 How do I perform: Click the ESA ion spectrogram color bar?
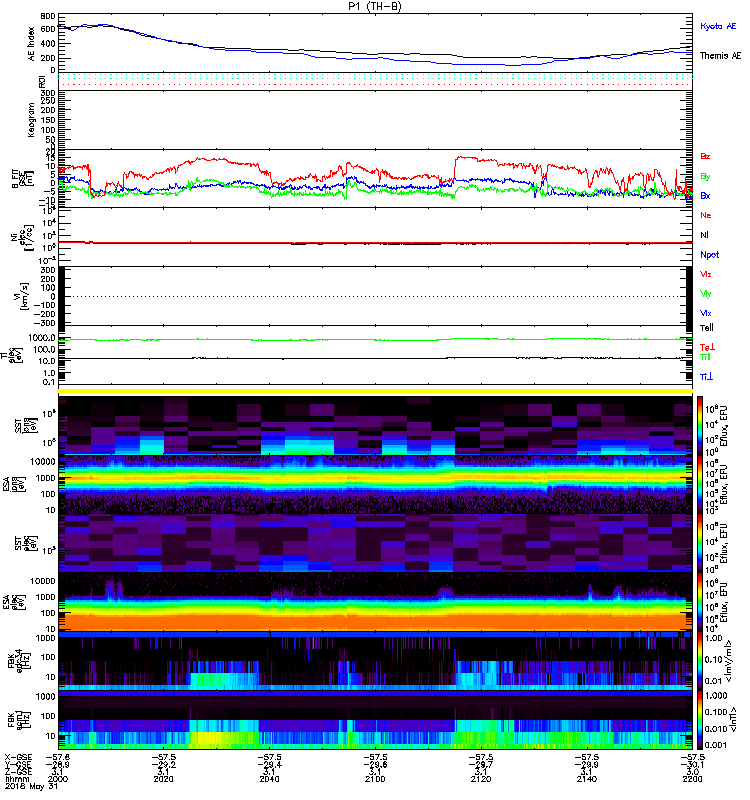coord(700,484)
